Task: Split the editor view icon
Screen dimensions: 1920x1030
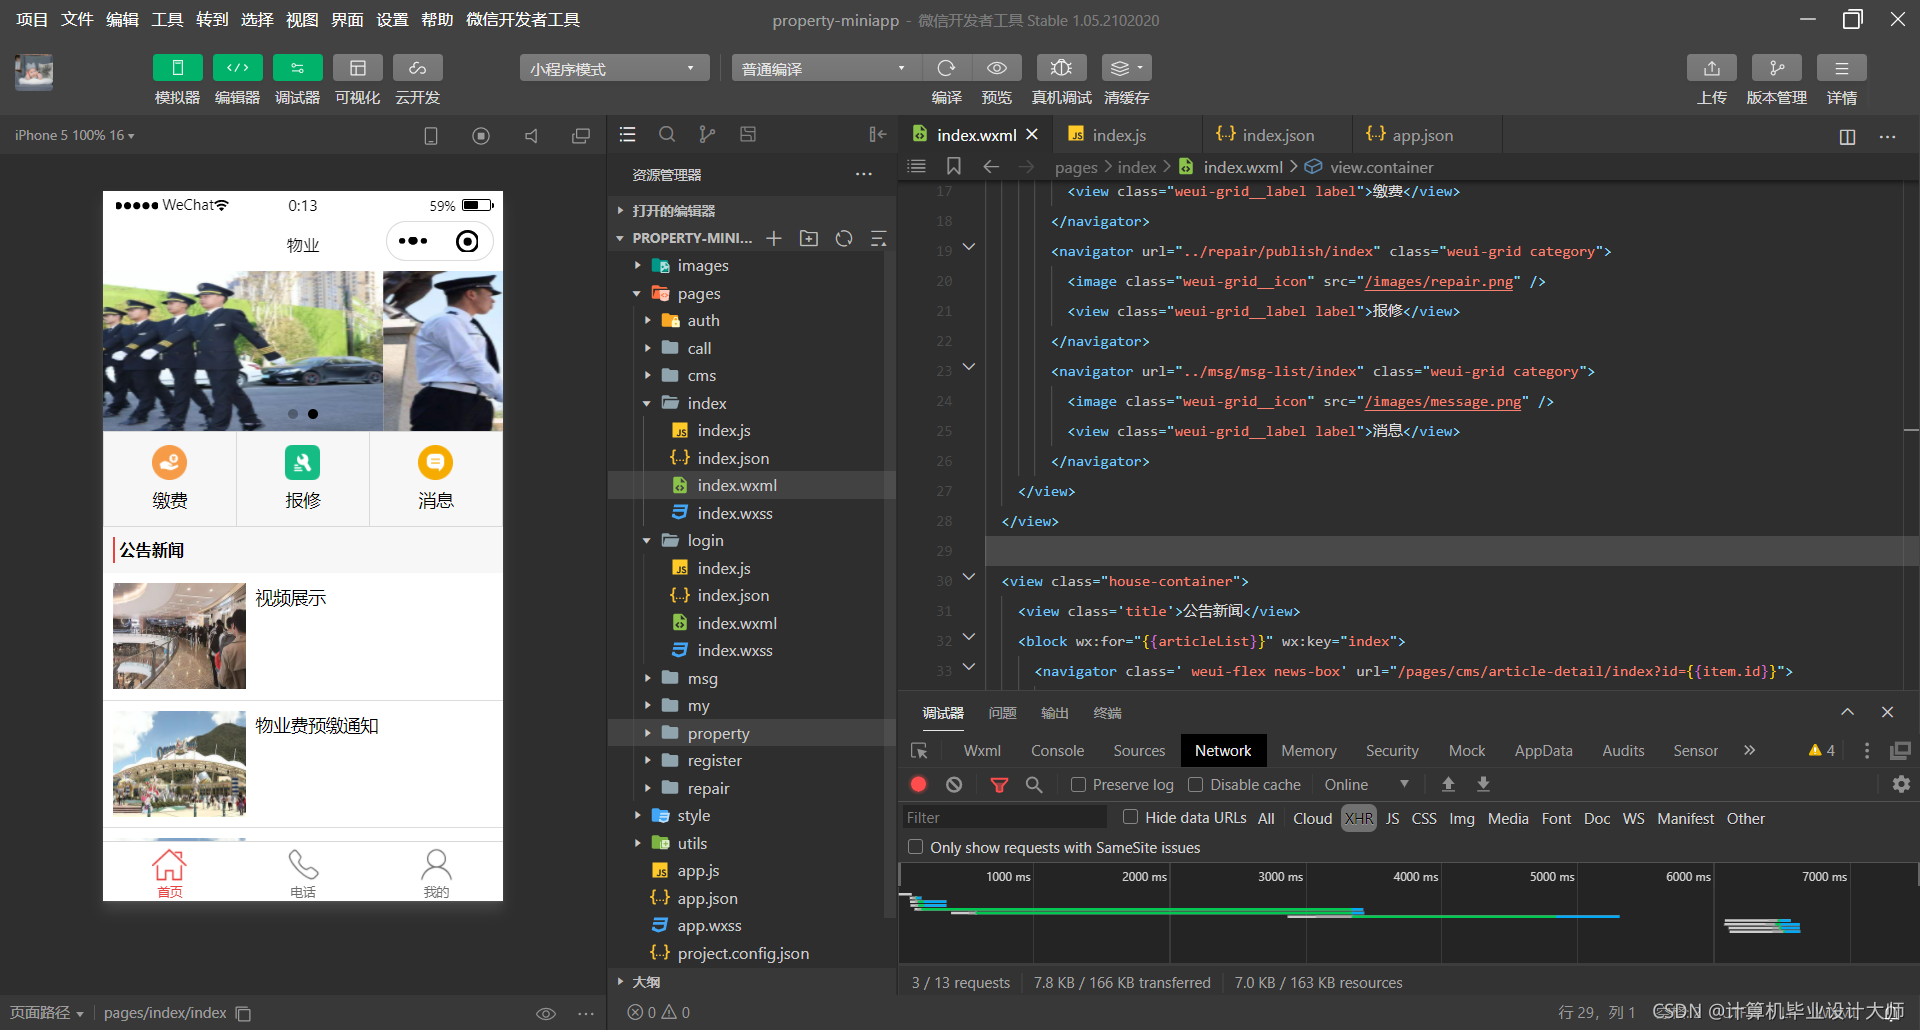Action: click(1847, 136)
